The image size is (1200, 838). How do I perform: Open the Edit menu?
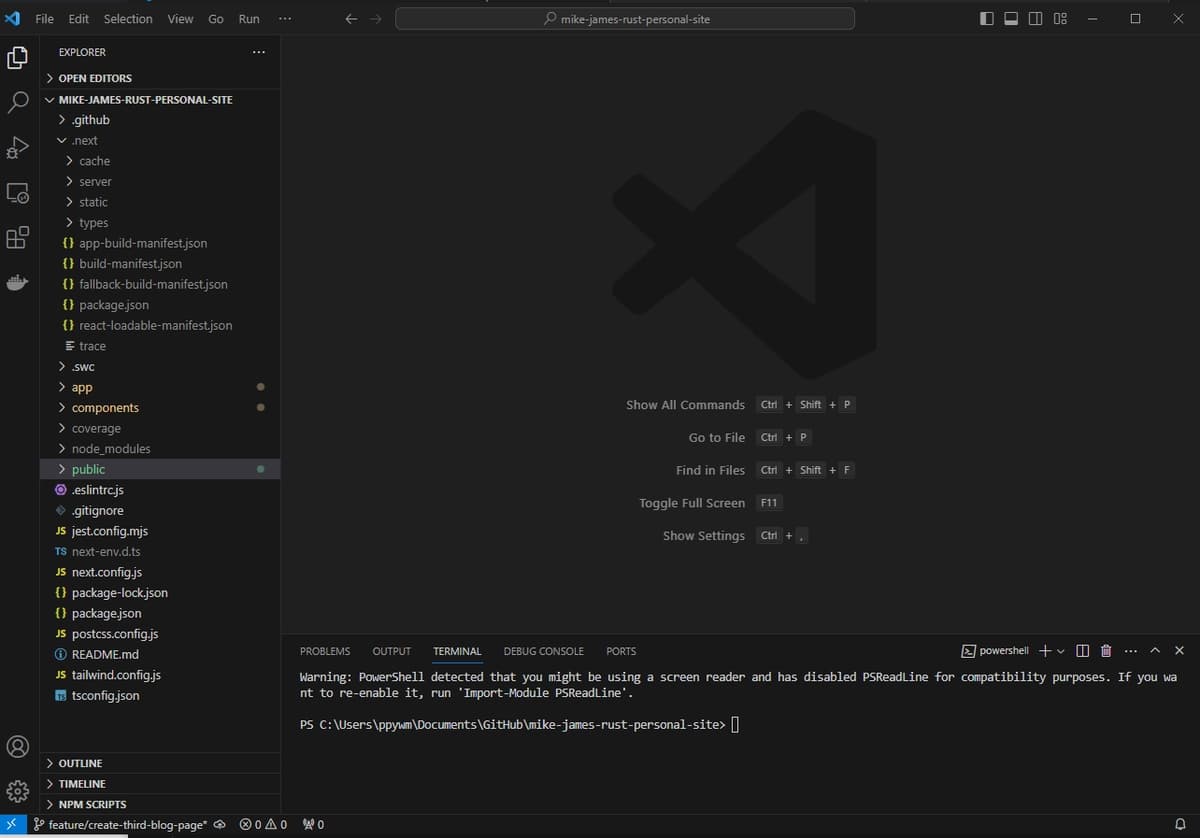point(79,19)
